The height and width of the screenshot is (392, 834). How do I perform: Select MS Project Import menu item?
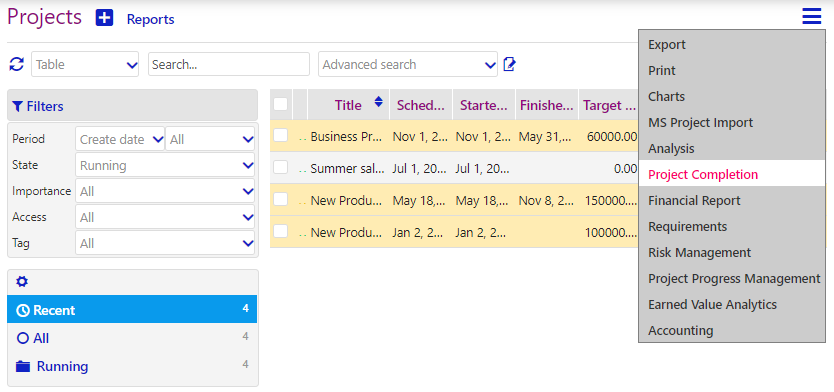(x=732, y=122)
